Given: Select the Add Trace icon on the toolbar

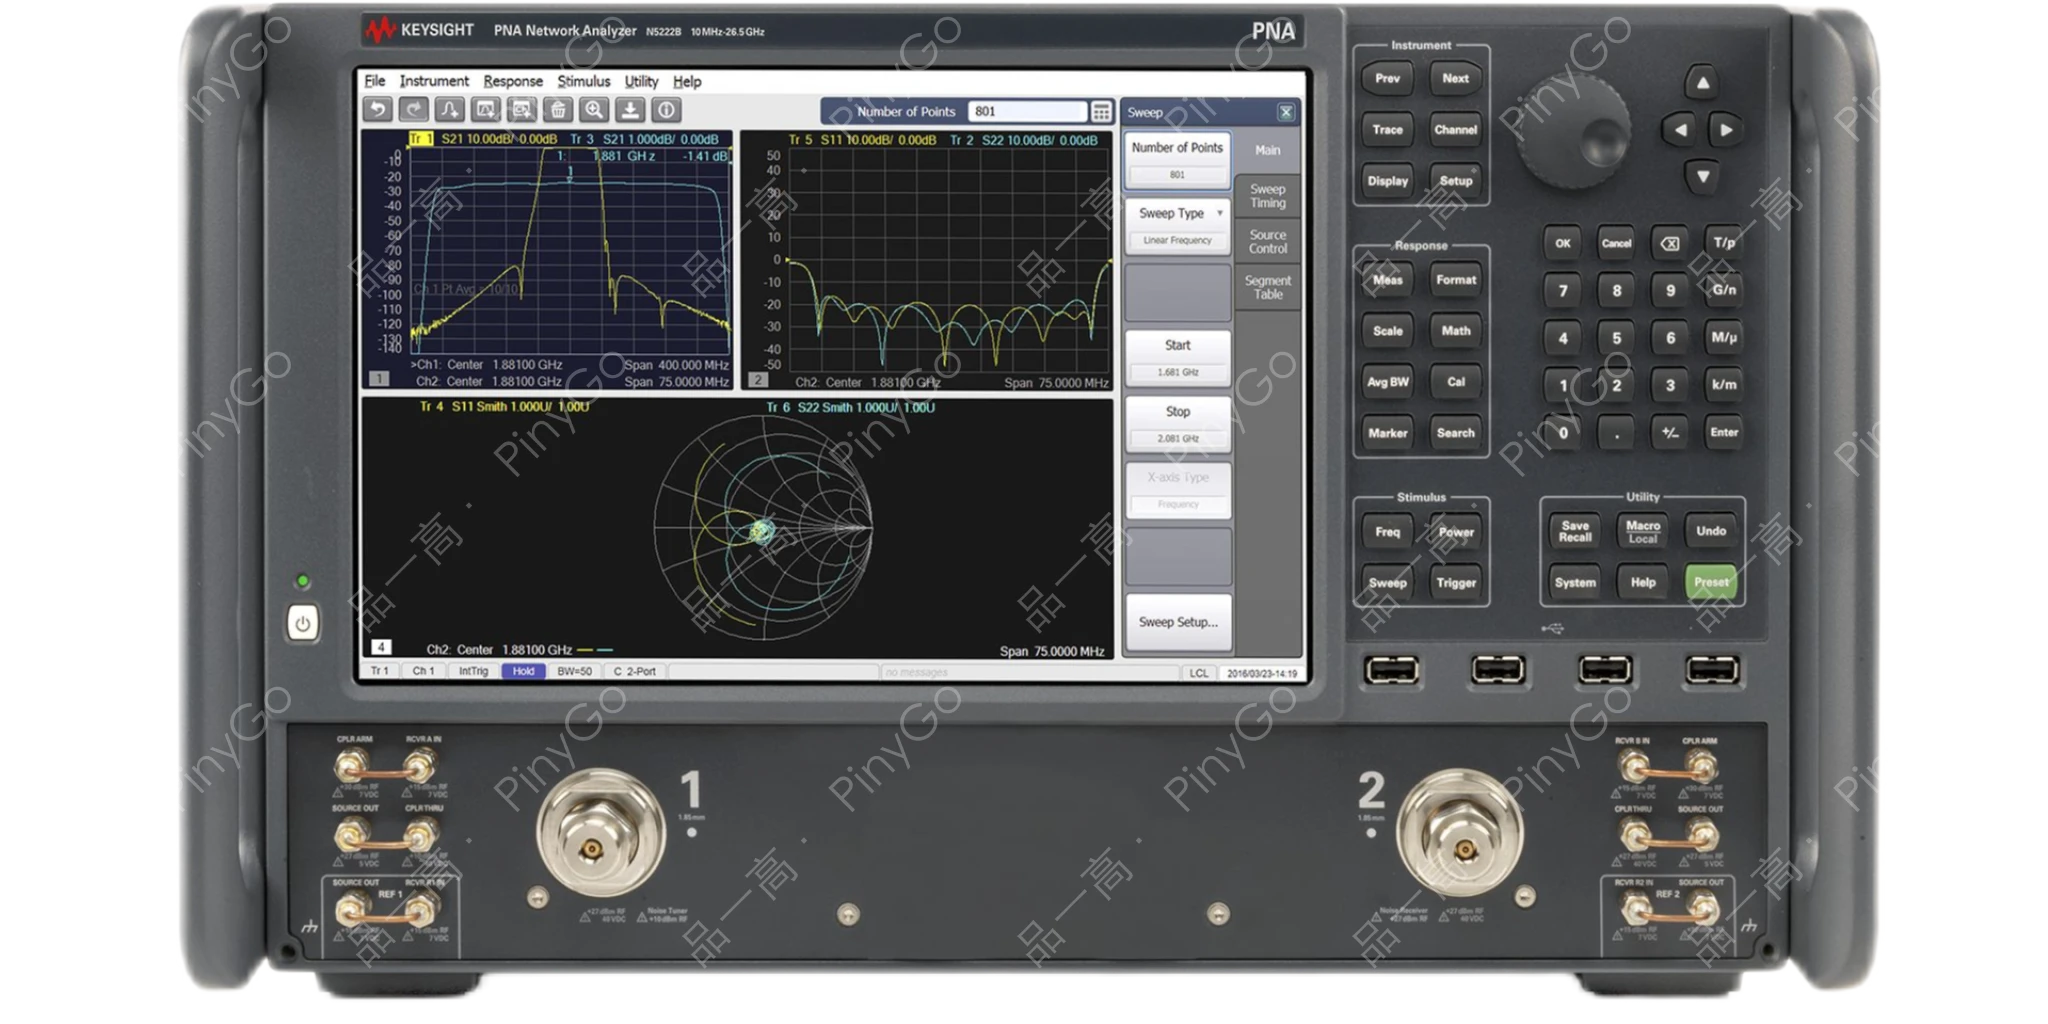Looking at the screenshot, I should tap(450, 111).
